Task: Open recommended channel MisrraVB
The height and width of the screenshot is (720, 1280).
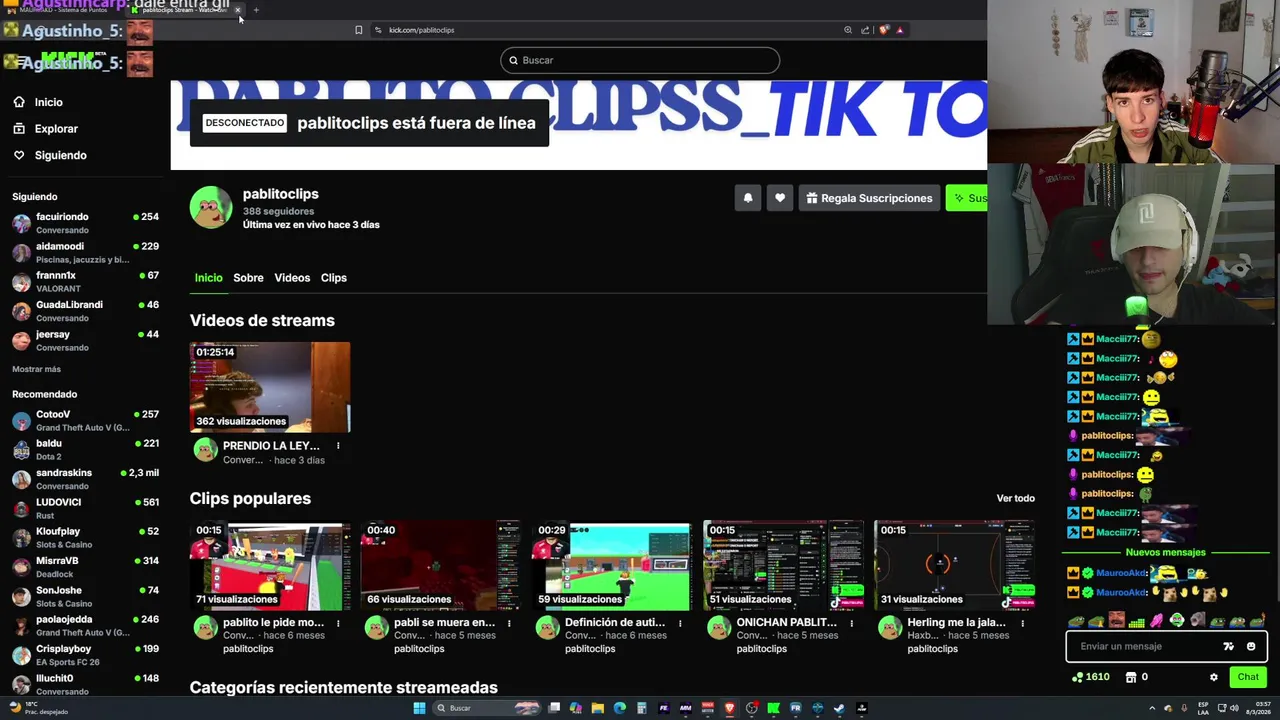Action: (86, 566)
